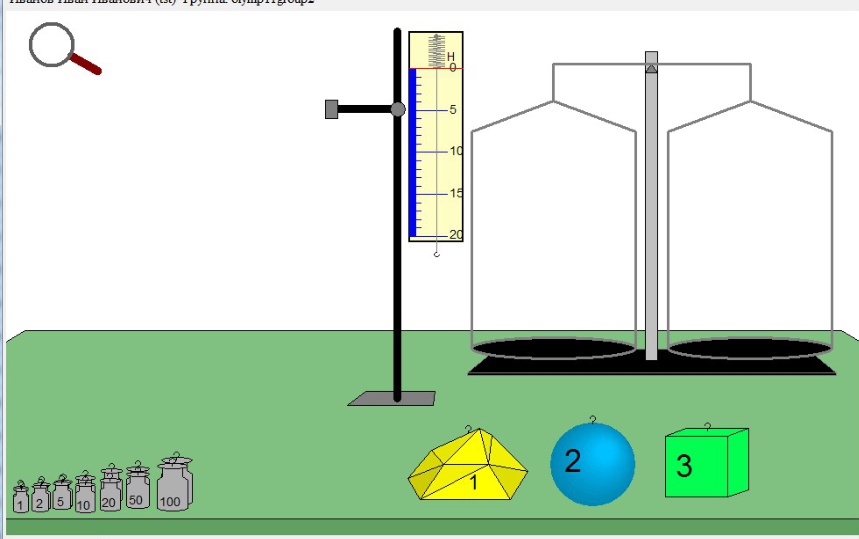Click the dynamometer spring at top

[x=437, y=50]
